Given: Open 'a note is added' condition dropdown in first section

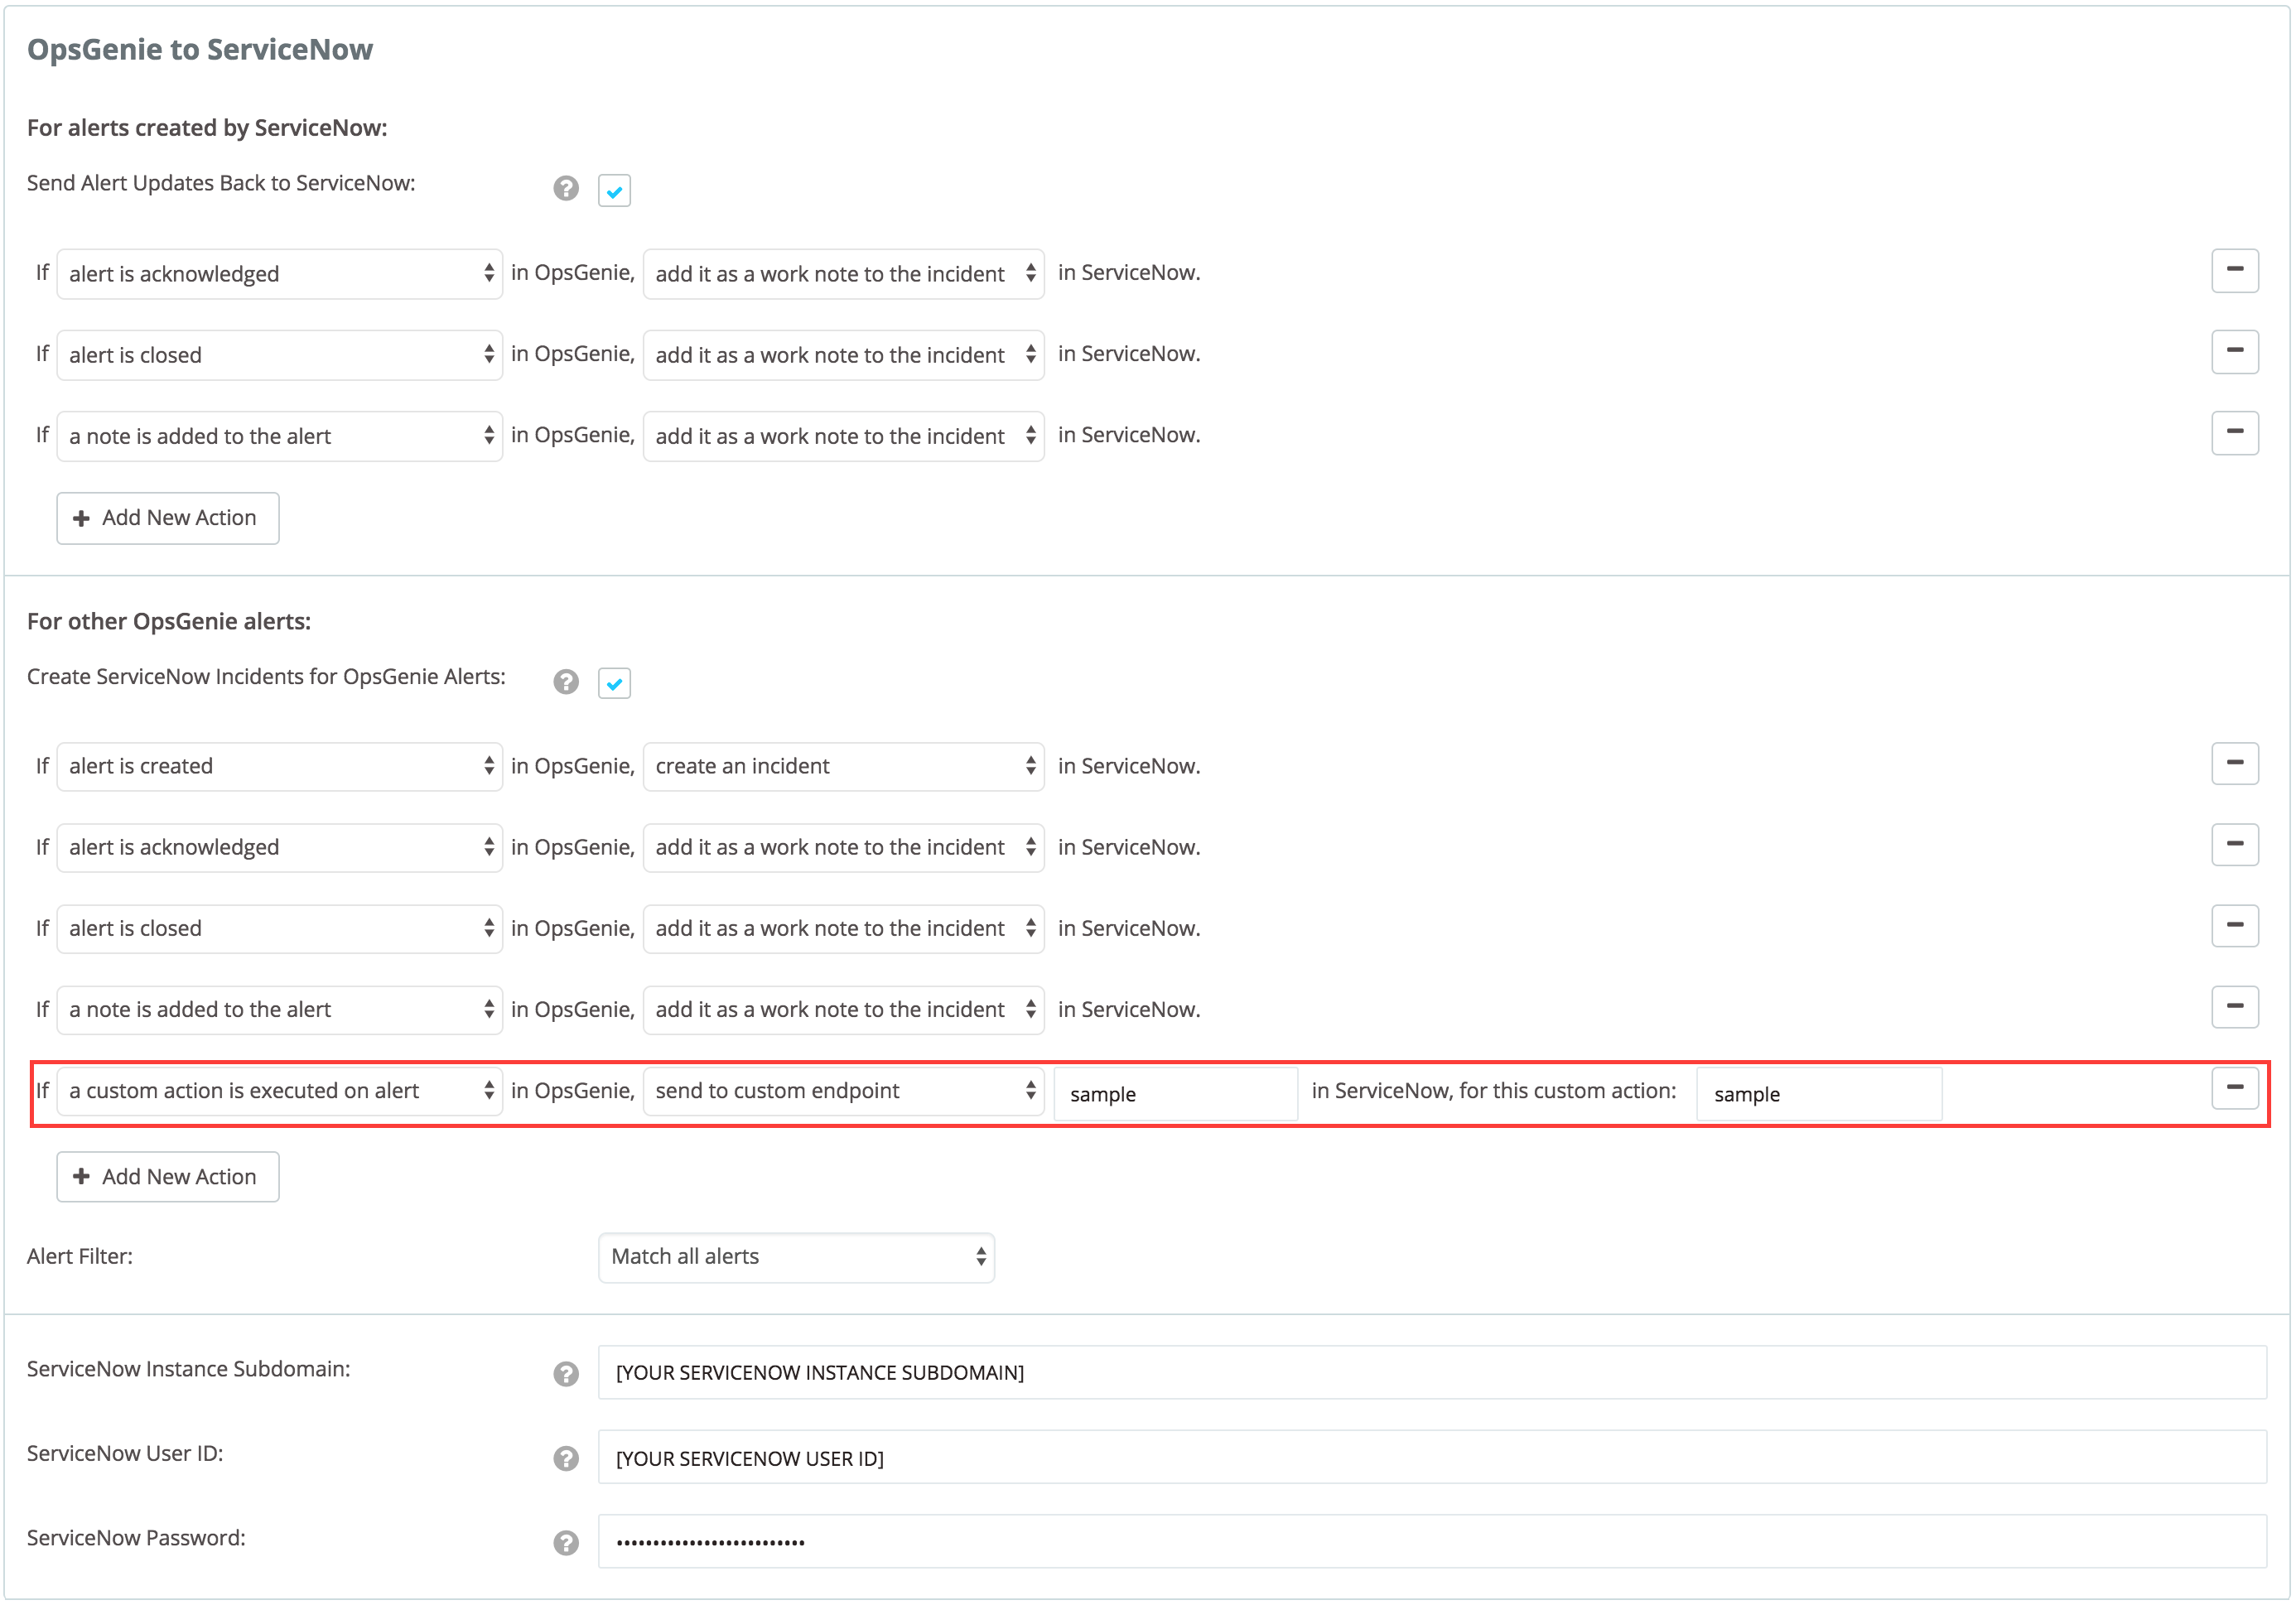Looking at the screenshot, I should [x=280, y=436].
